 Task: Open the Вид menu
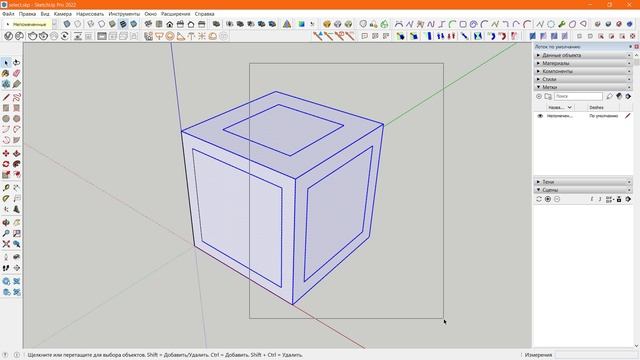pos(45,14)
